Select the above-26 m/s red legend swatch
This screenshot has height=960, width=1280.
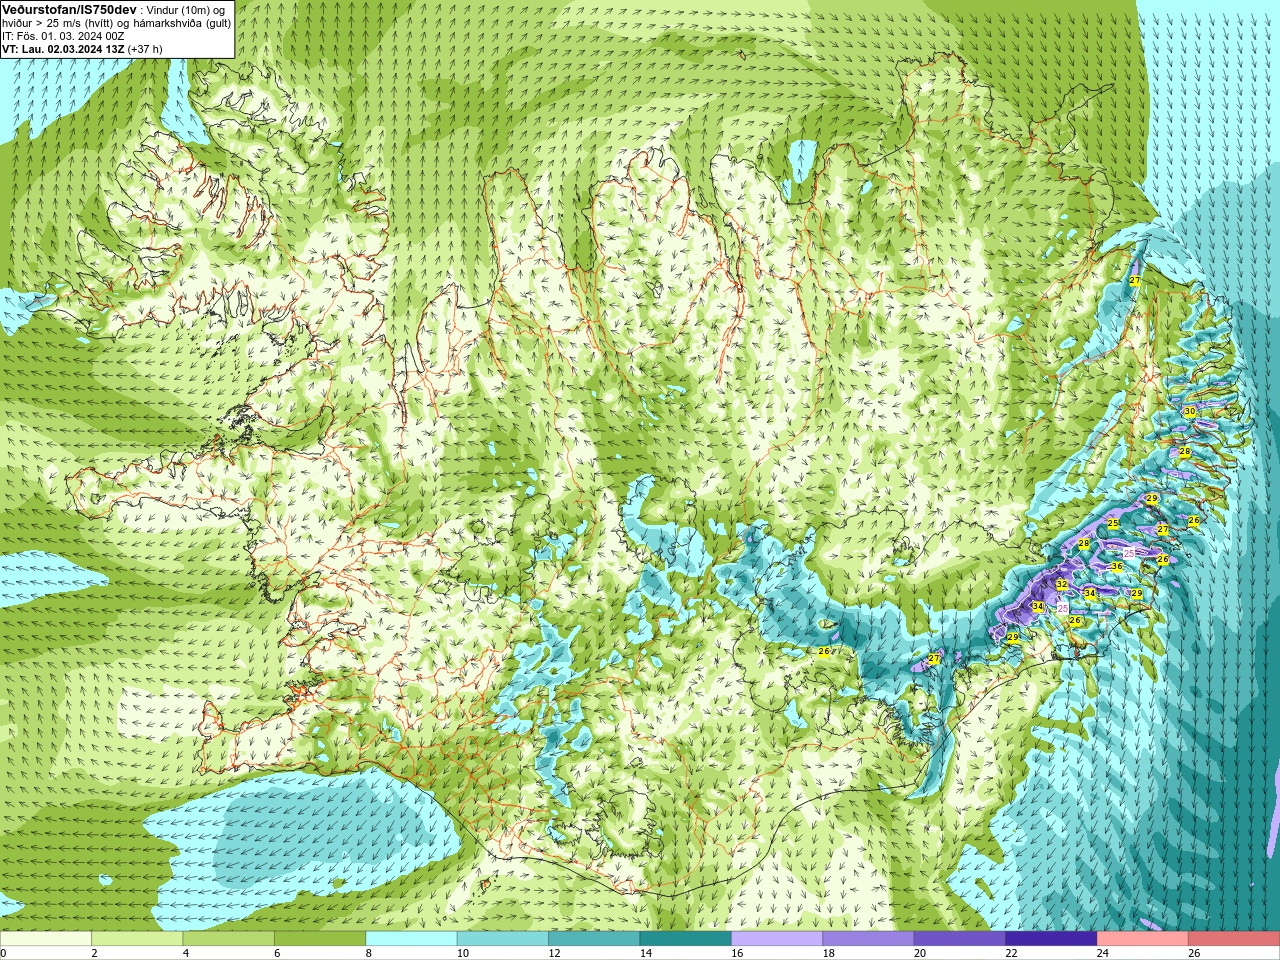coord(1234,939)
